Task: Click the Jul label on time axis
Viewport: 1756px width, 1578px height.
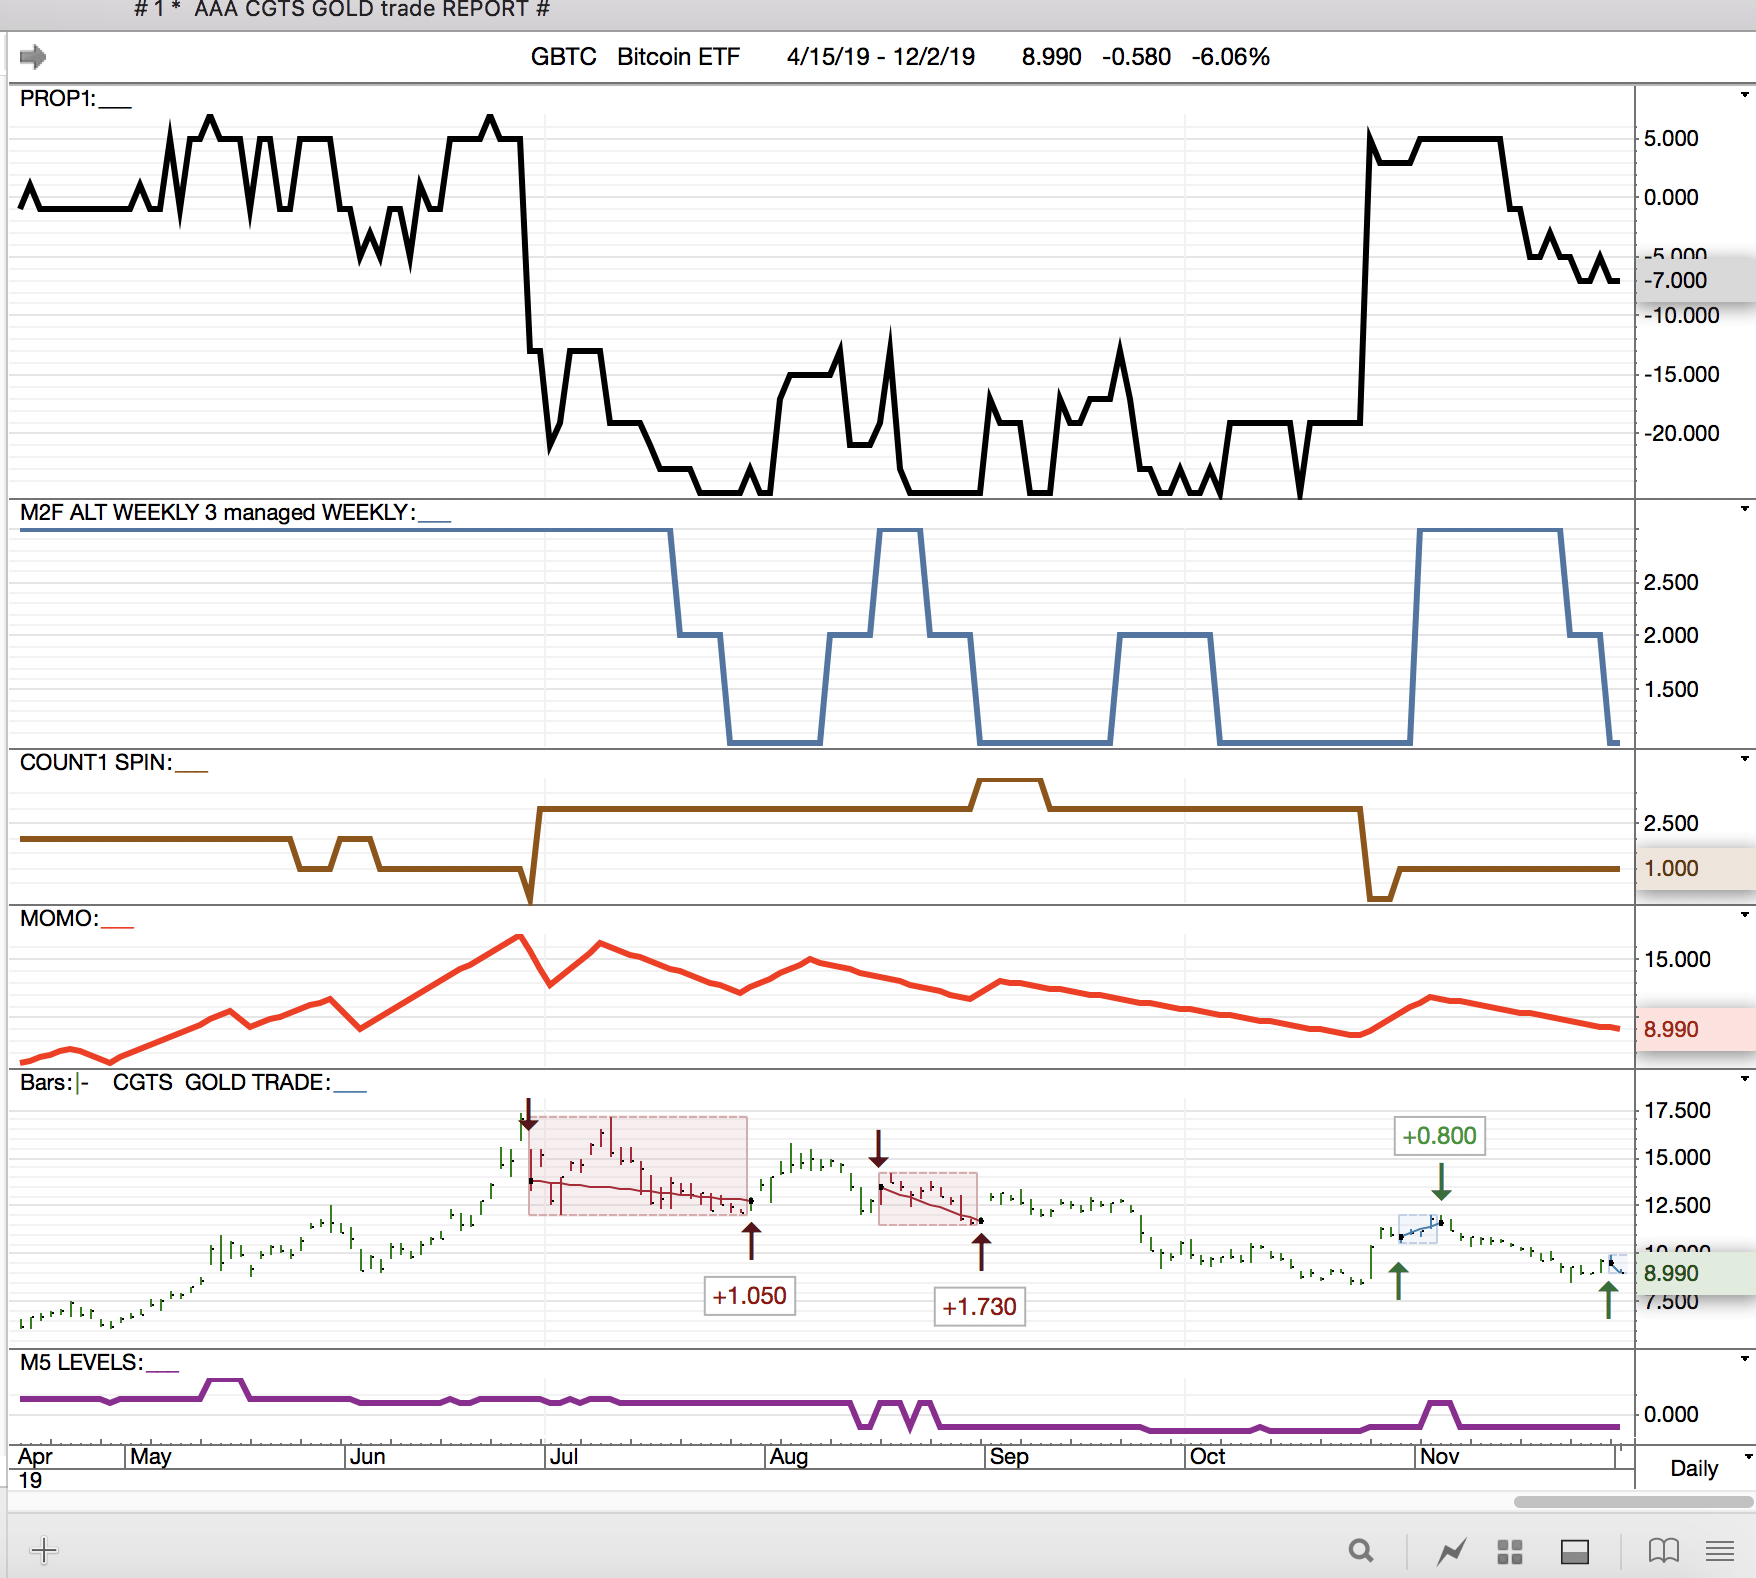Action: [564, 1456]
